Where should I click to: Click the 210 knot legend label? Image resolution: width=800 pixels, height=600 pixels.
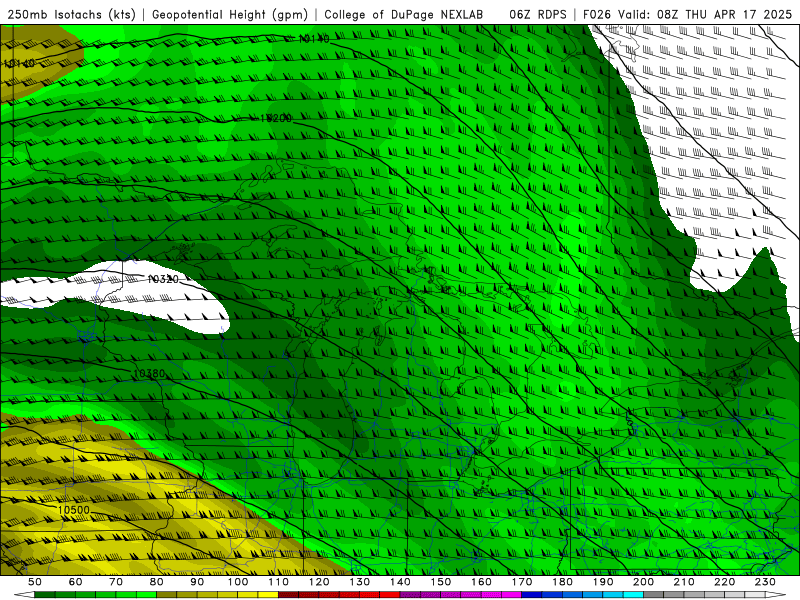click(x=684, y=582)
